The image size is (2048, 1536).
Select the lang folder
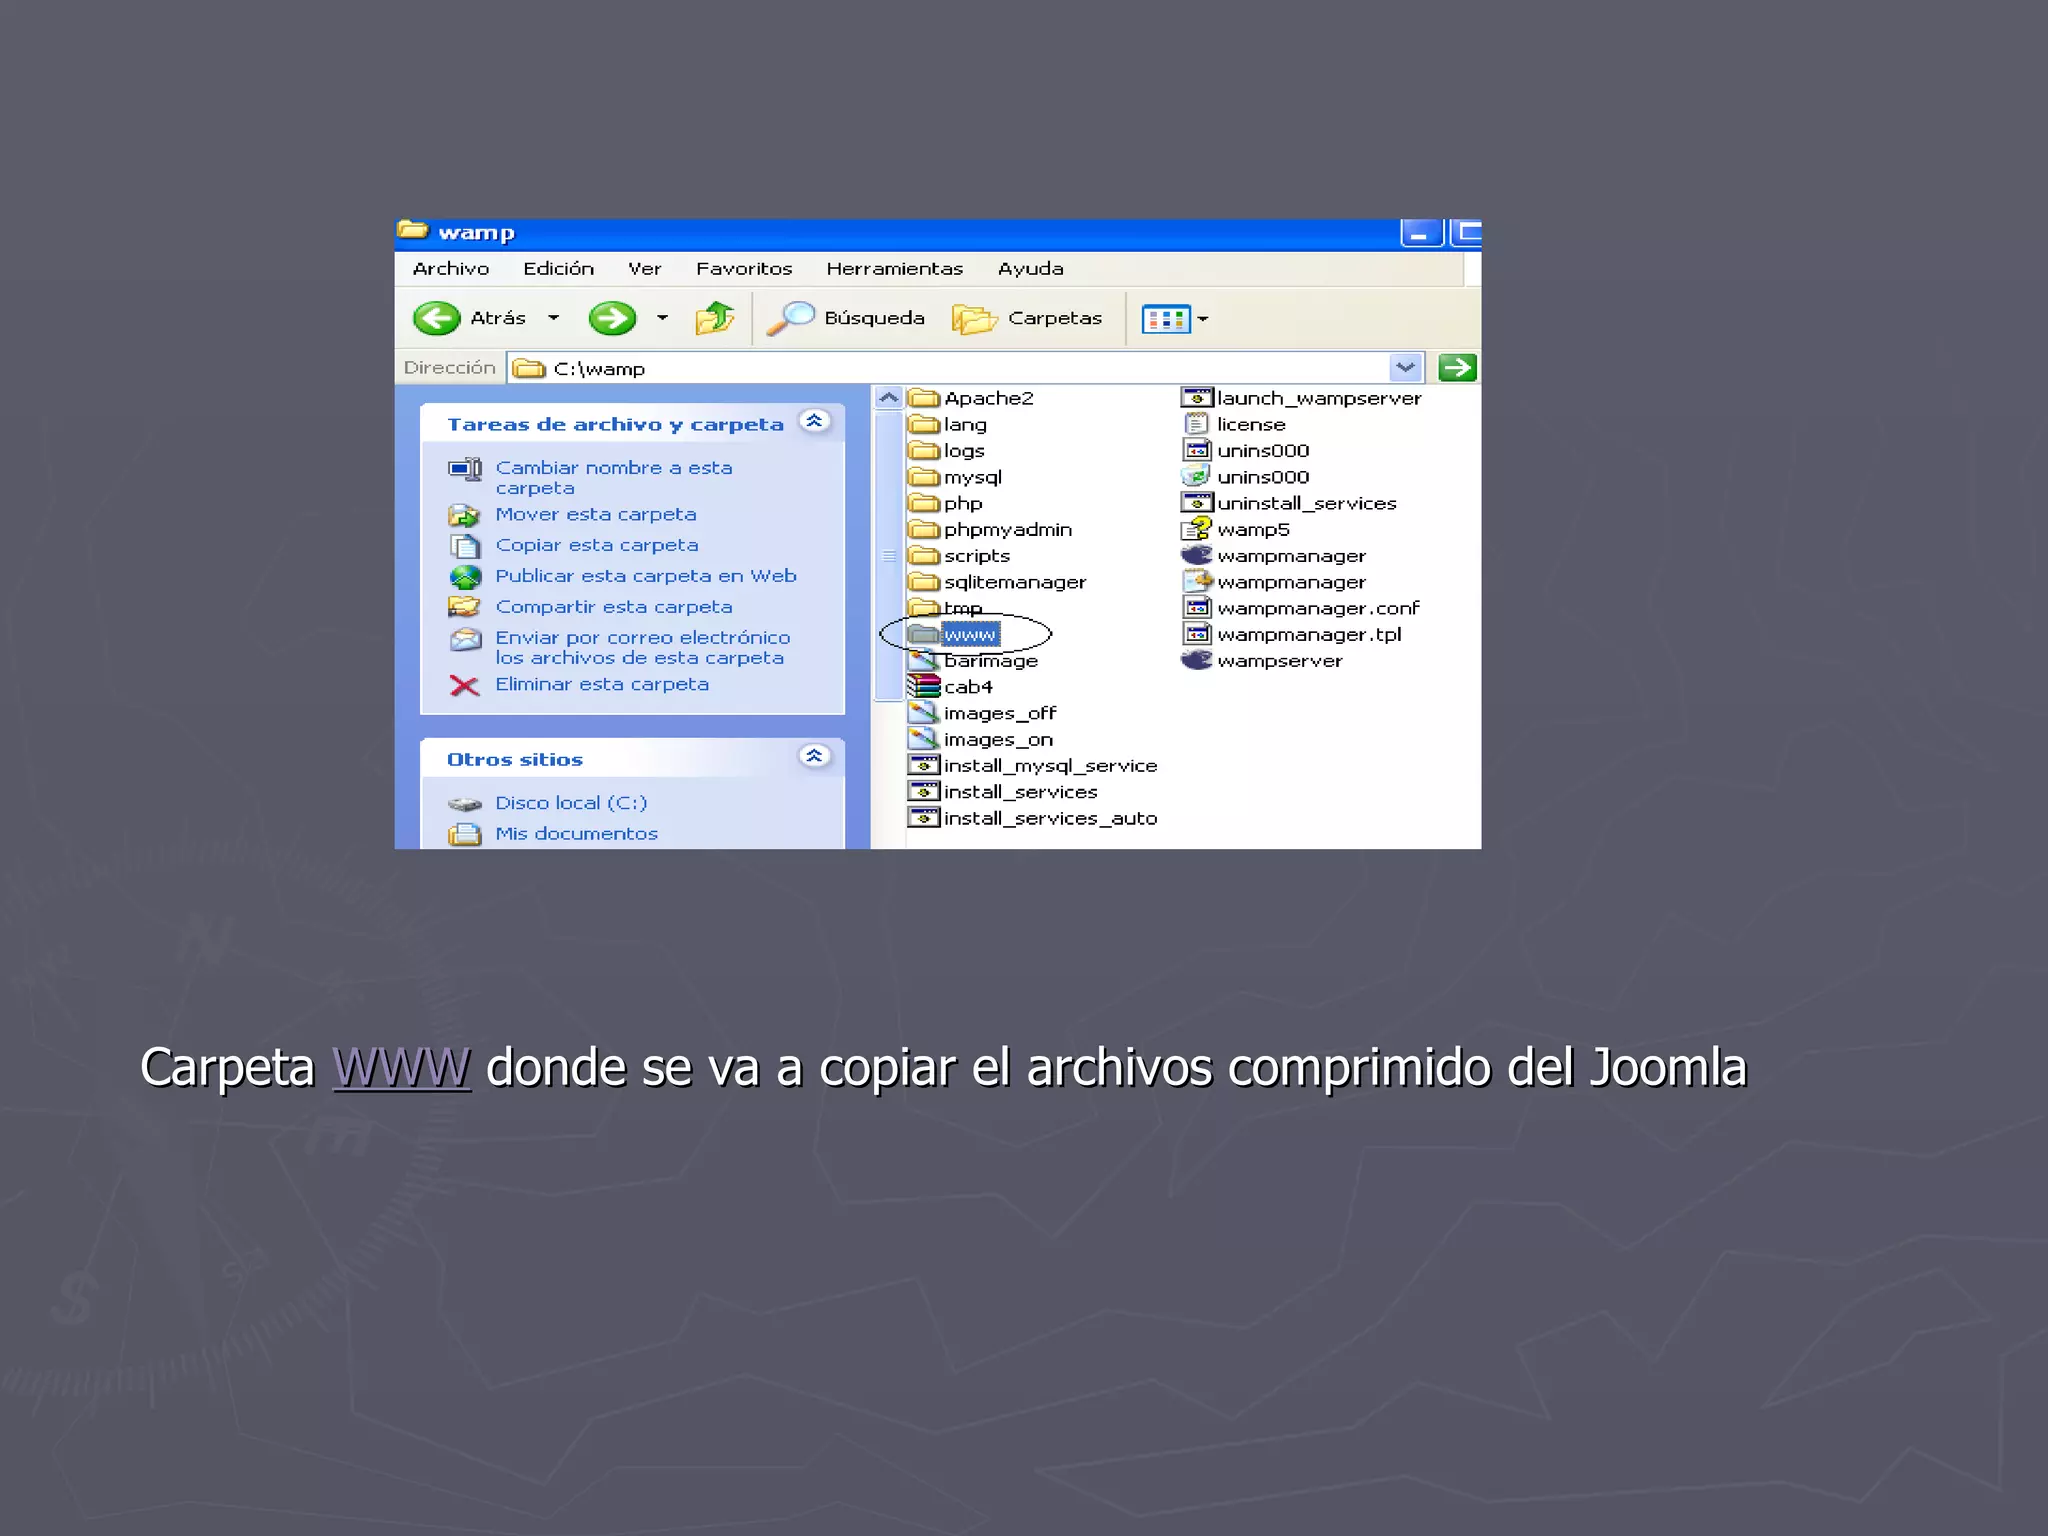947,424
